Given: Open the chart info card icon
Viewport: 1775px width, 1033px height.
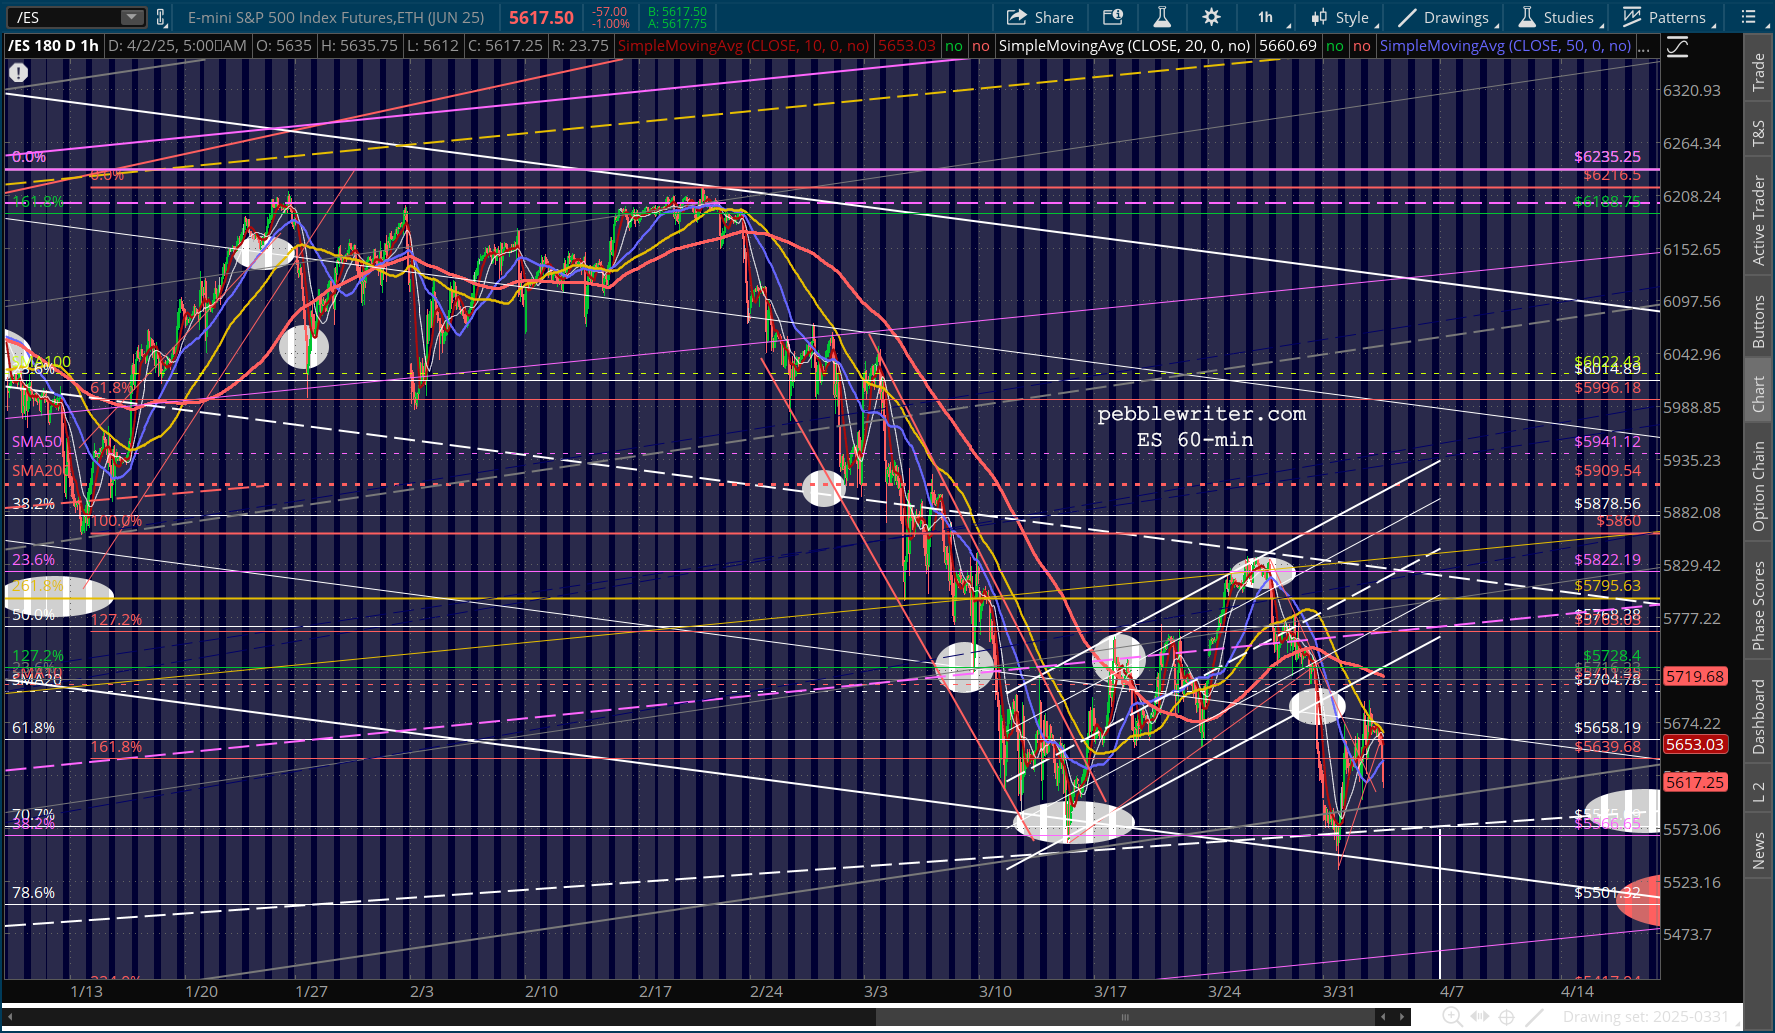Looking at the screenshot, I should coord(1112,17).
